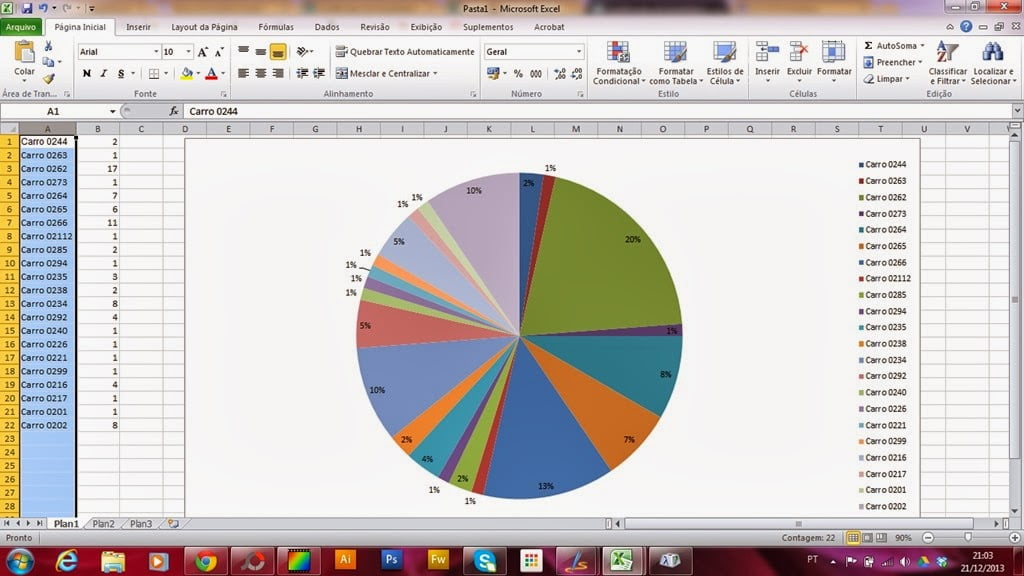Click the insert function fx icon
This screenshot has height=576, width=1024.
coord(174,111)
